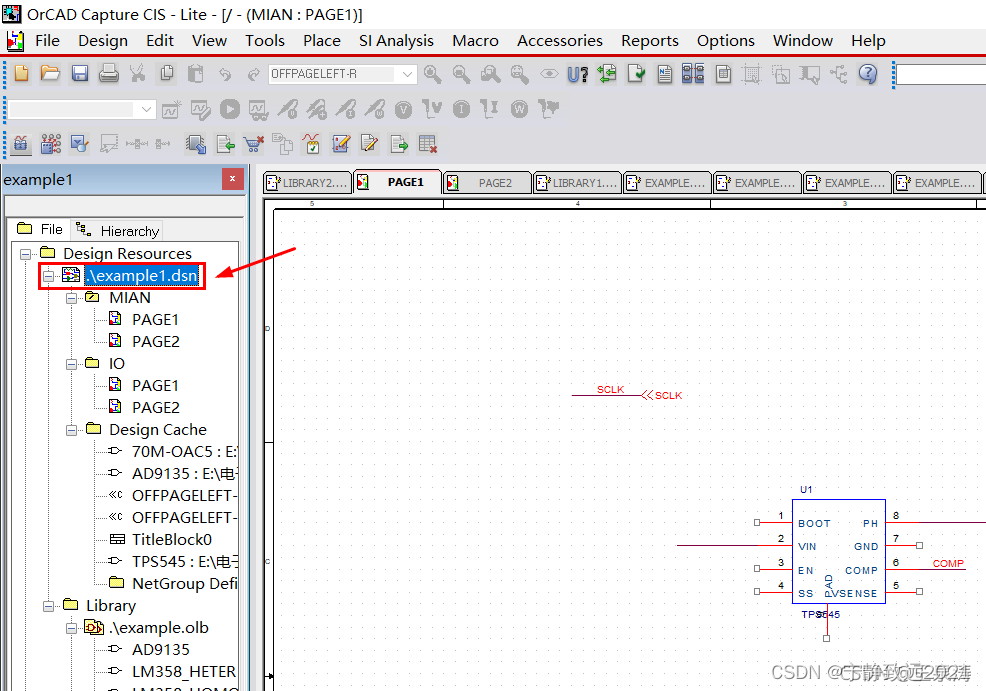Collapse the Library folder node

pos(49,606)
